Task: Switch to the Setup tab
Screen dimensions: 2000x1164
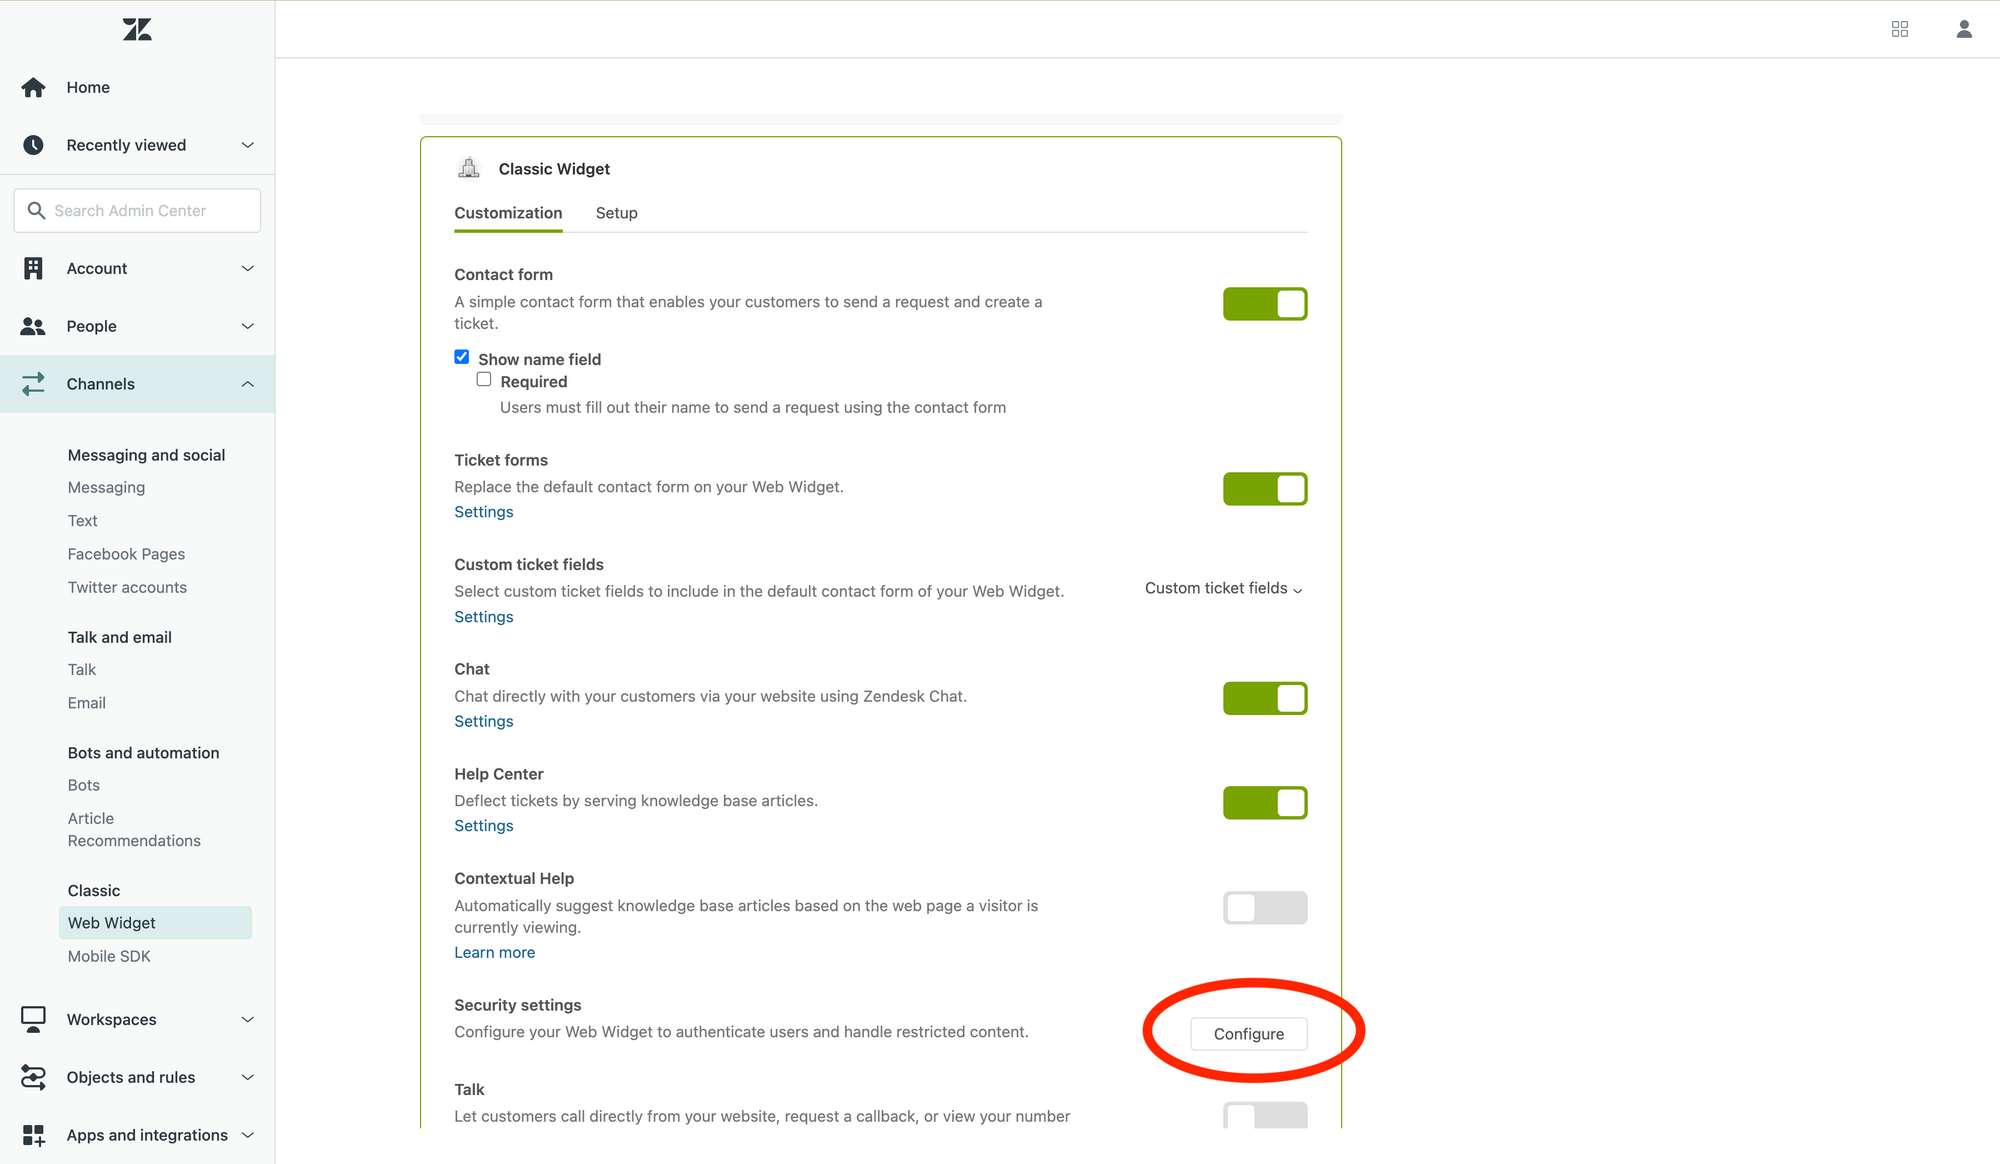Action: (x=616, y=213)
